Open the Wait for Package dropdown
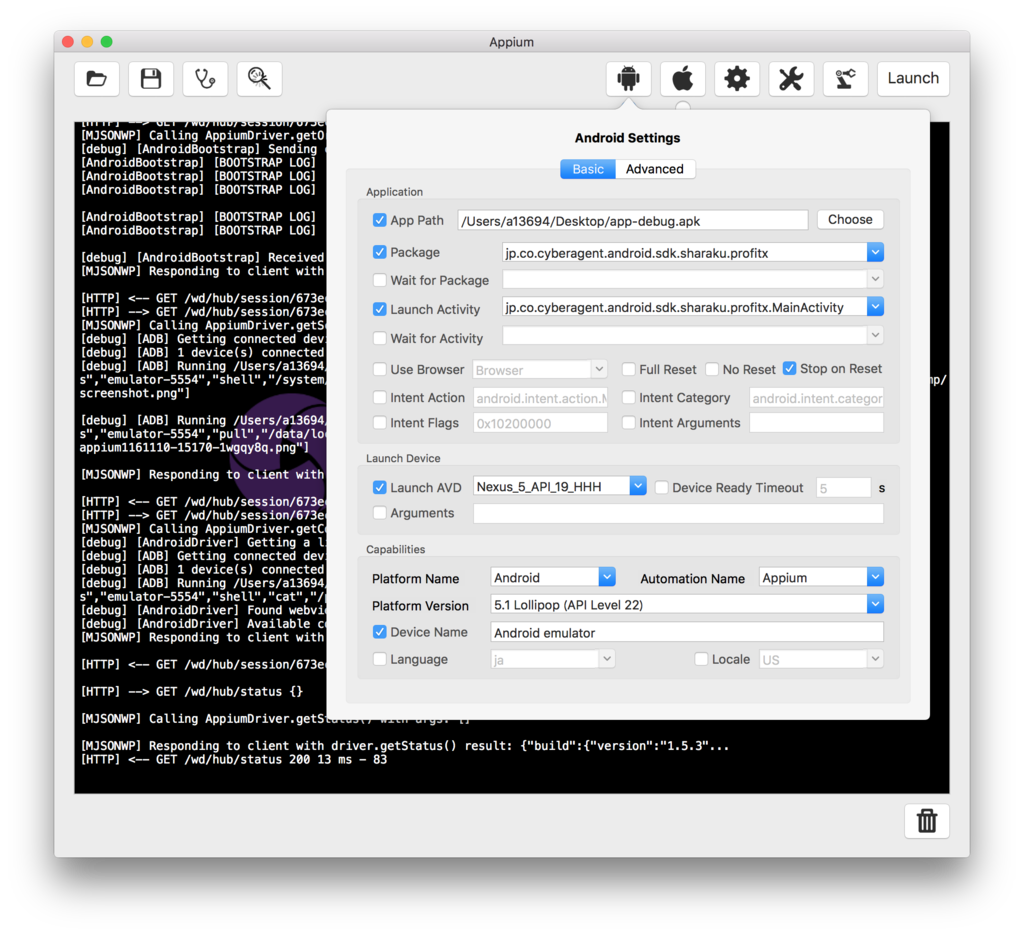1024x935 pixels. click(875, 279)
